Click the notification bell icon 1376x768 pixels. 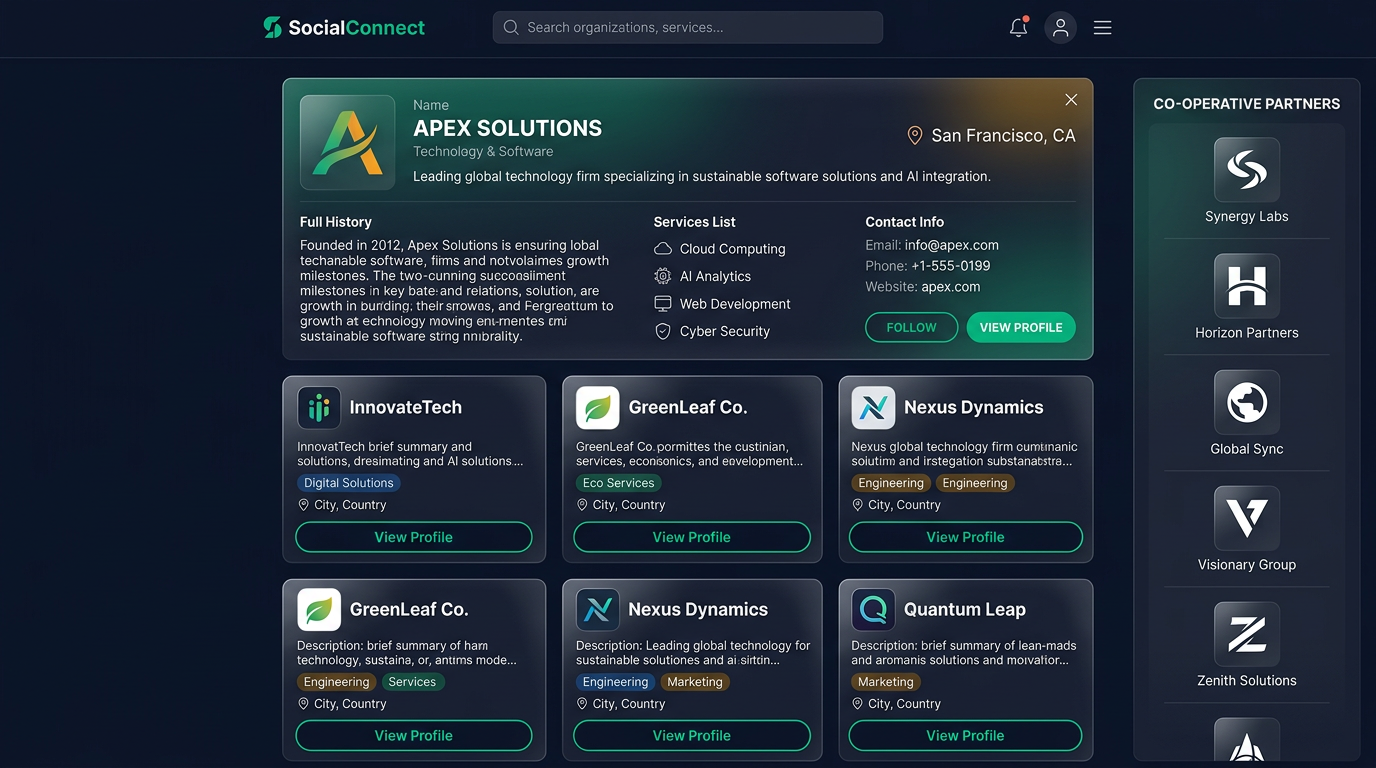[1018, 28]
